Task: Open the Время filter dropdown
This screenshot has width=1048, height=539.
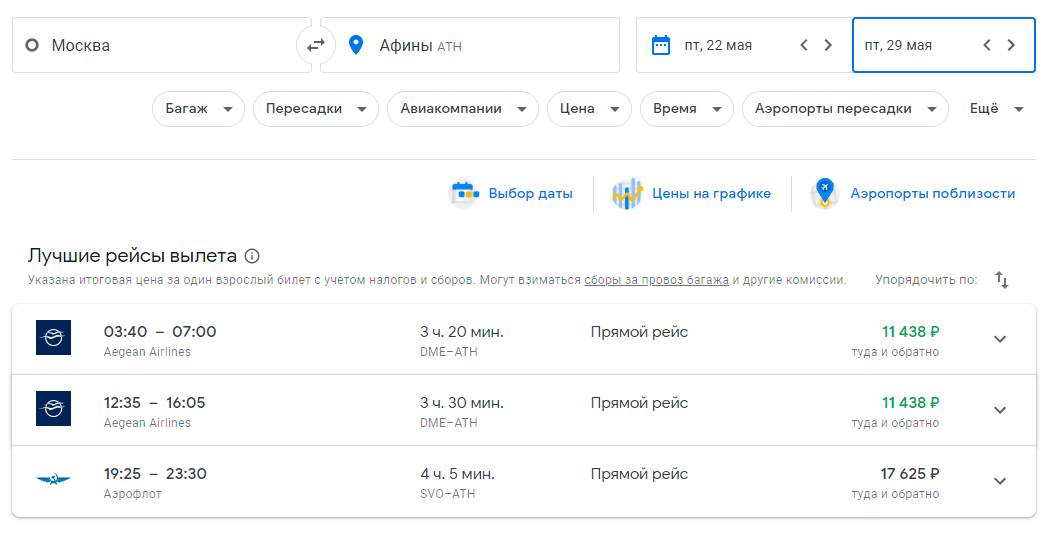Action: 686,109
